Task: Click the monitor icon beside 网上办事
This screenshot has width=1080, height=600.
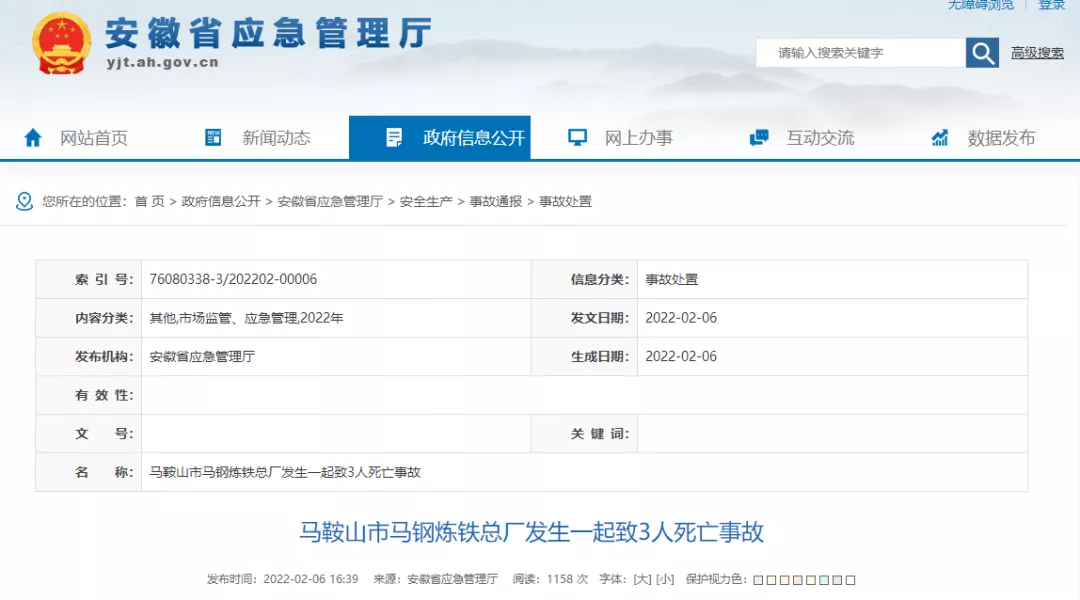Action: click(577, 137)
